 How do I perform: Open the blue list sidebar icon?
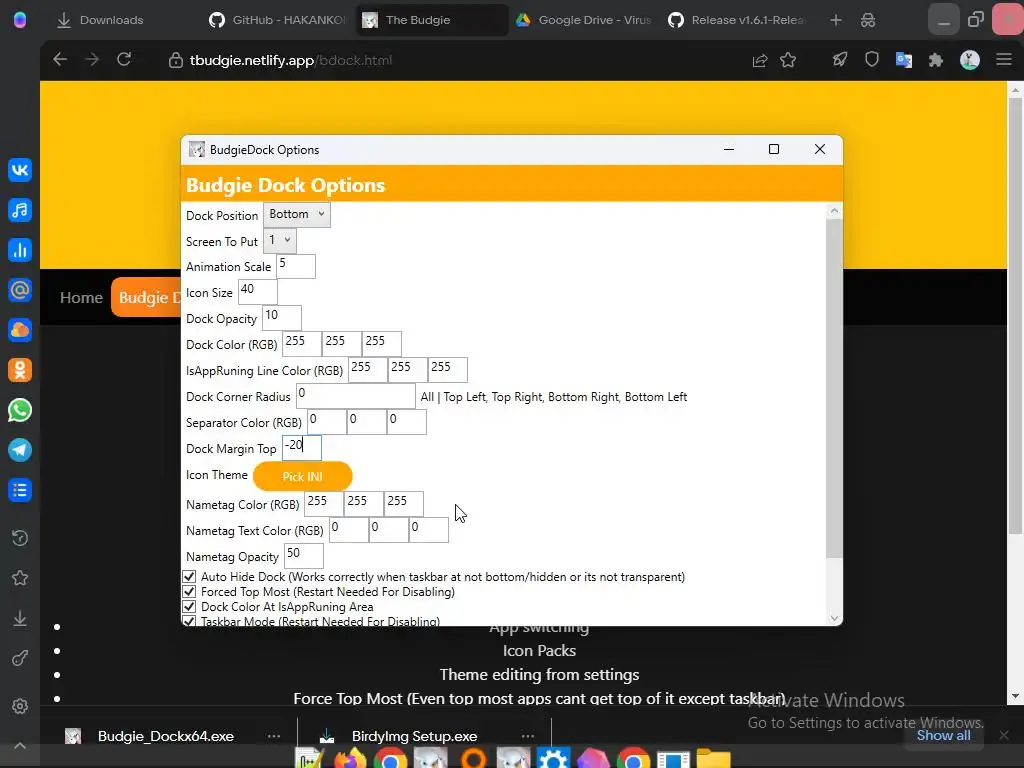coord(20,490)
